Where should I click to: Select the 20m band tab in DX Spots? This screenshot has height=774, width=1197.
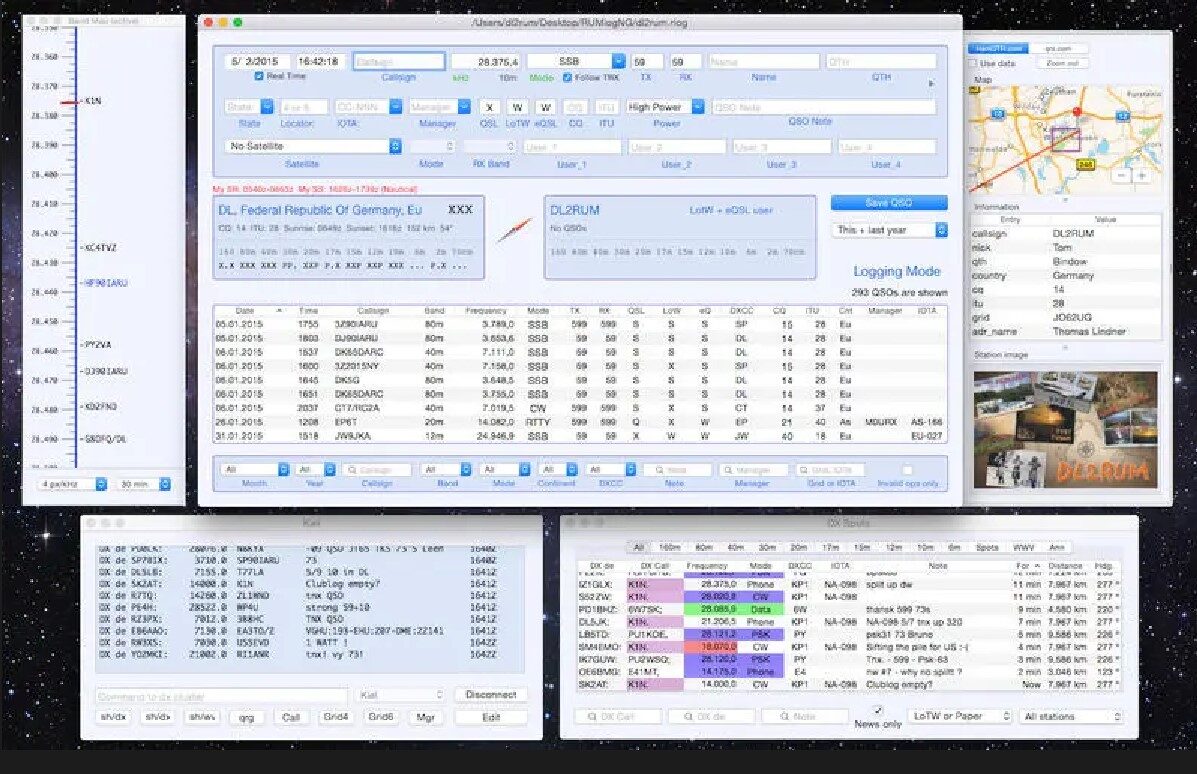[797, 547]
